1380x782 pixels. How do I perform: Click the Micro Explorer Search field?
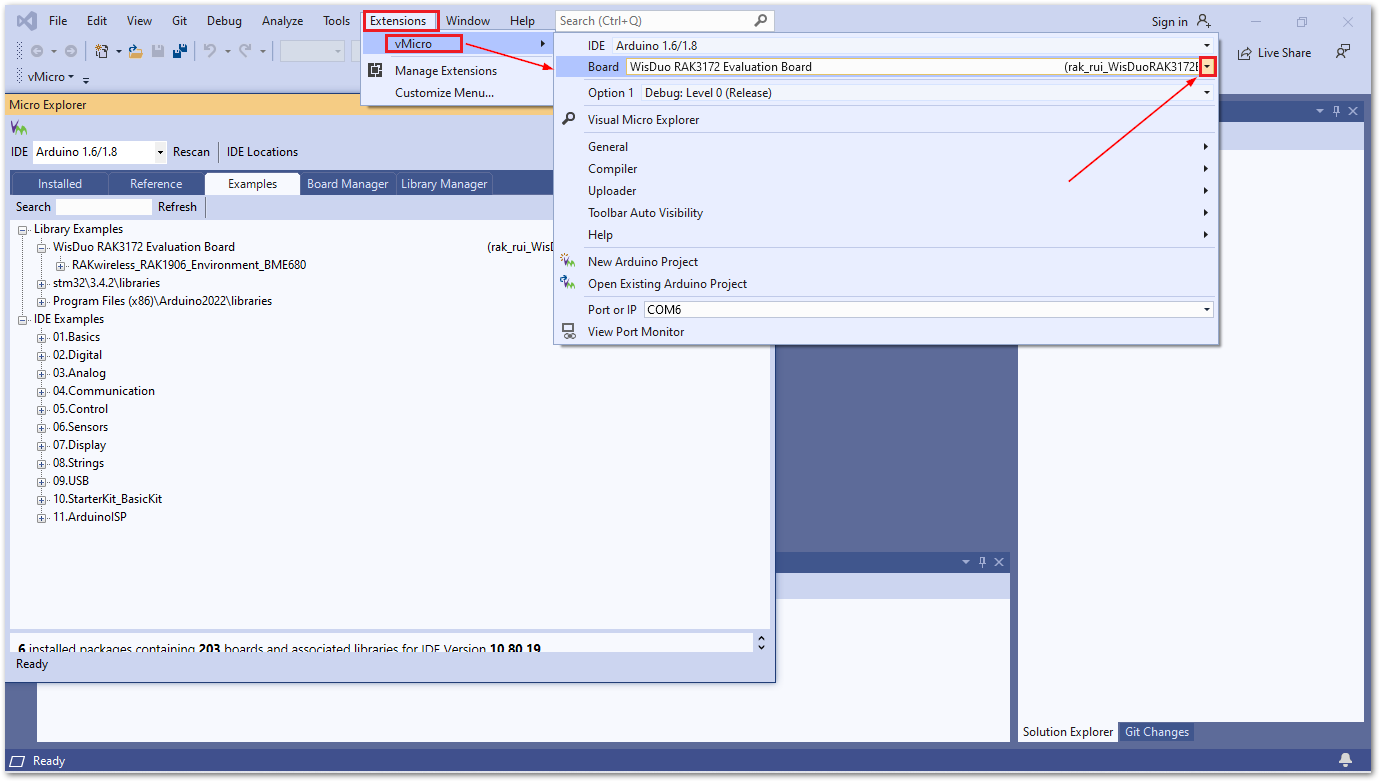click(x=104, y=207)
